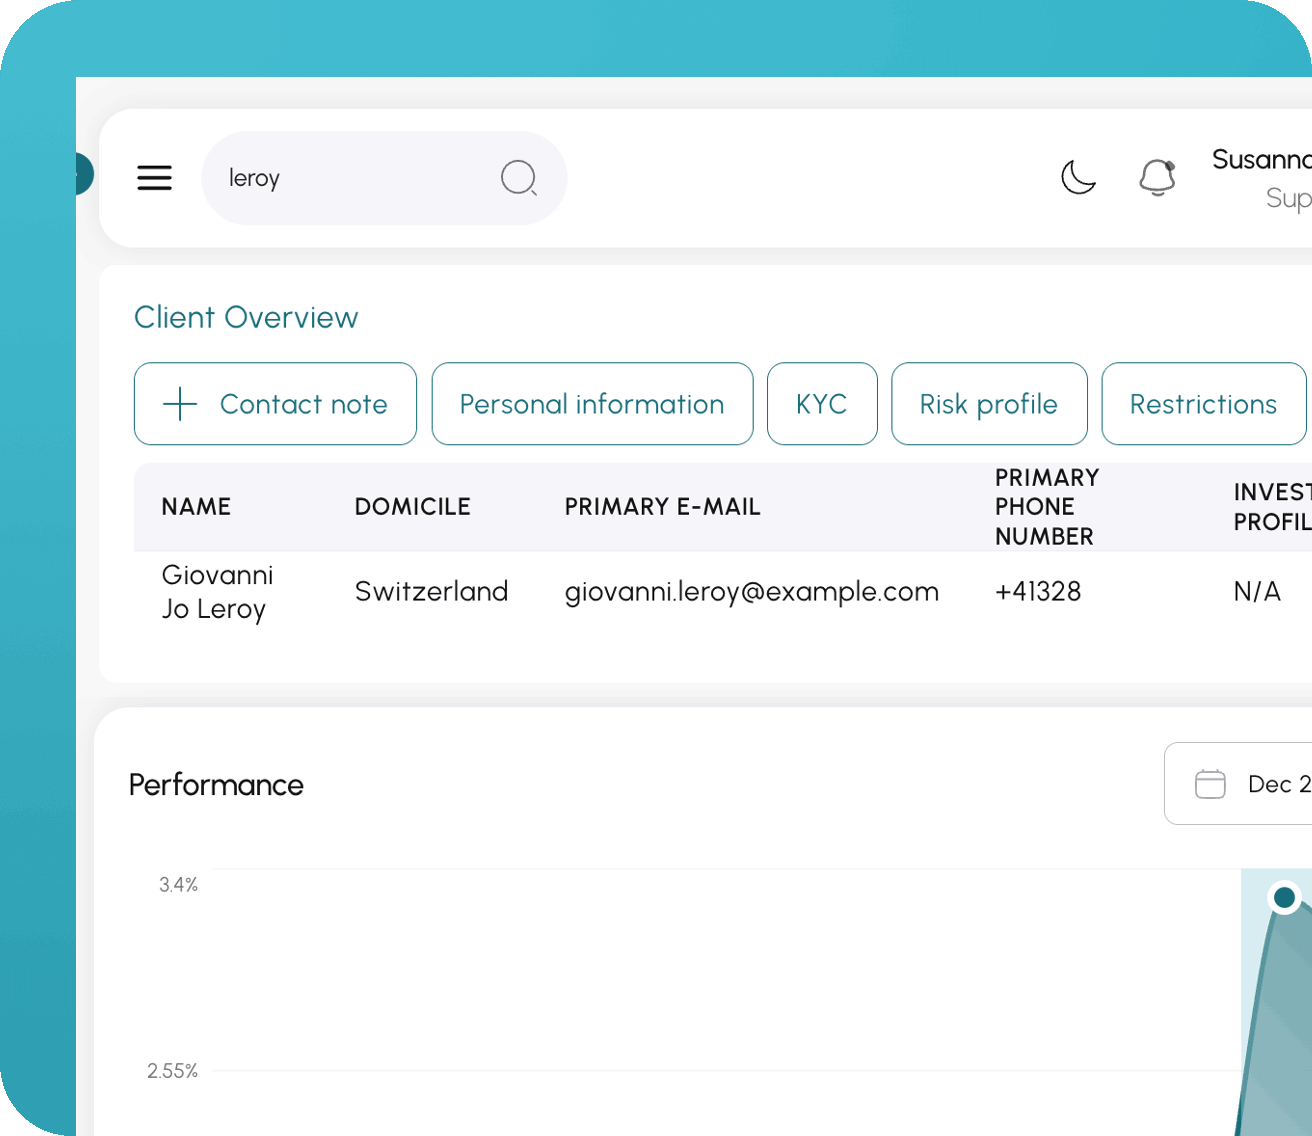
Task: Open the hamburger navigation menu
Action: coord(154,178)
